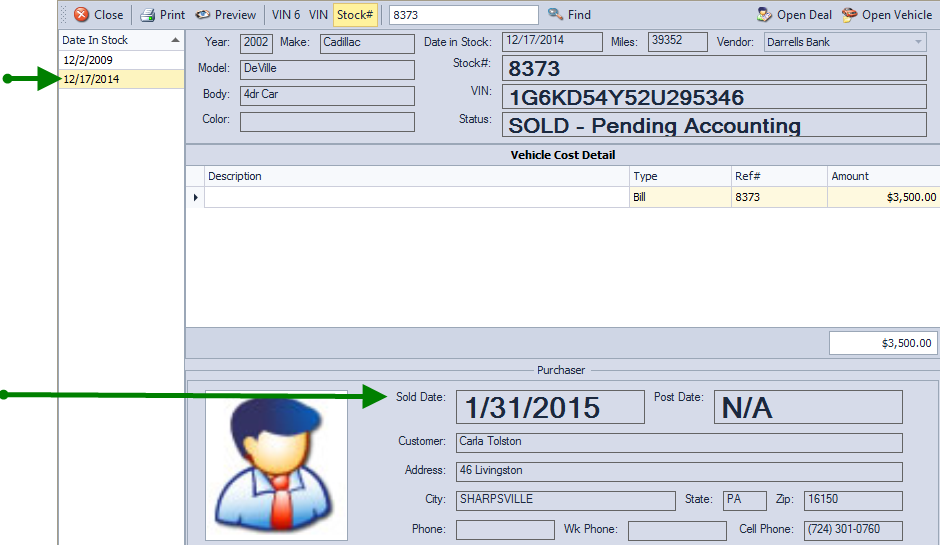Image resolution: width=940 pixels, height=545 pixels.
Task: Click the City field SHARPSVILLE
Action: point(566,501)
